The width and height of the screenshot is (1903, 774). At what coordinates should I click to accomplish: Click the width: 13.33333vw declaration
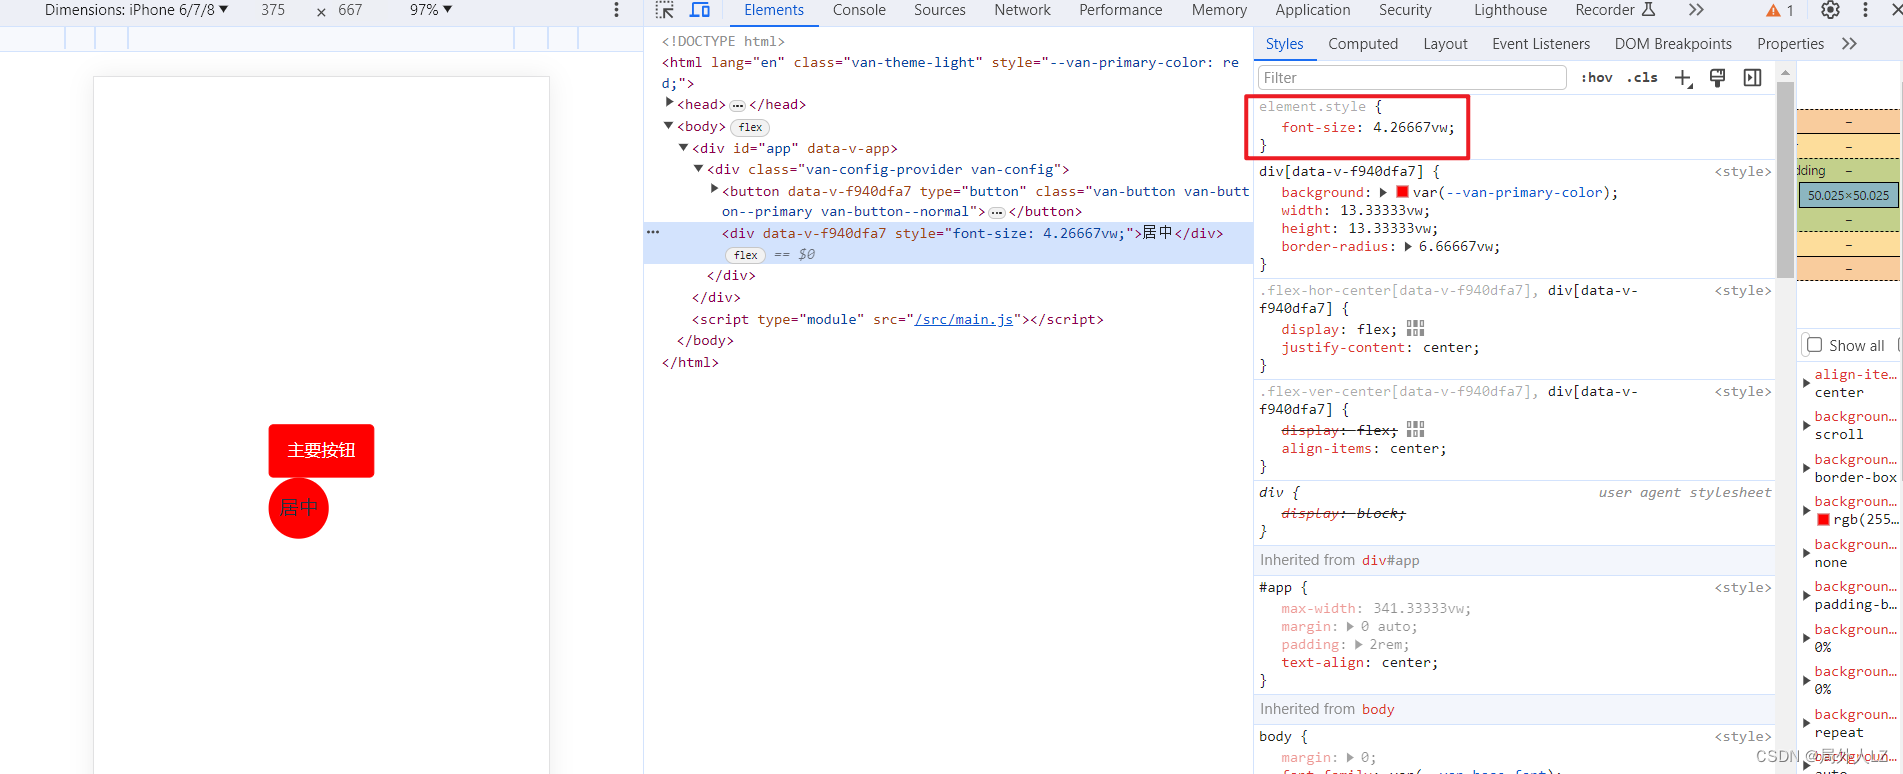pyautogui.click(x=1356, y=210)
